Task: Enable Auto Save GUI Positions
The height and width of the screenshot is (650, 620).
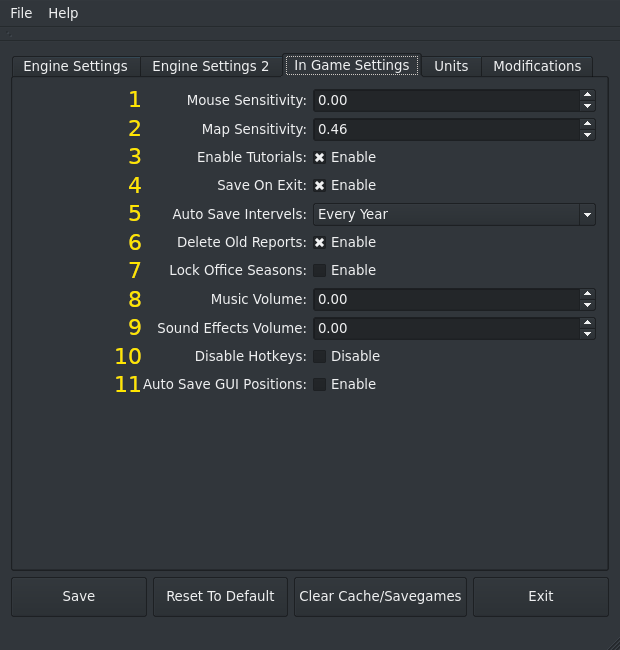Action: (320, 384)
